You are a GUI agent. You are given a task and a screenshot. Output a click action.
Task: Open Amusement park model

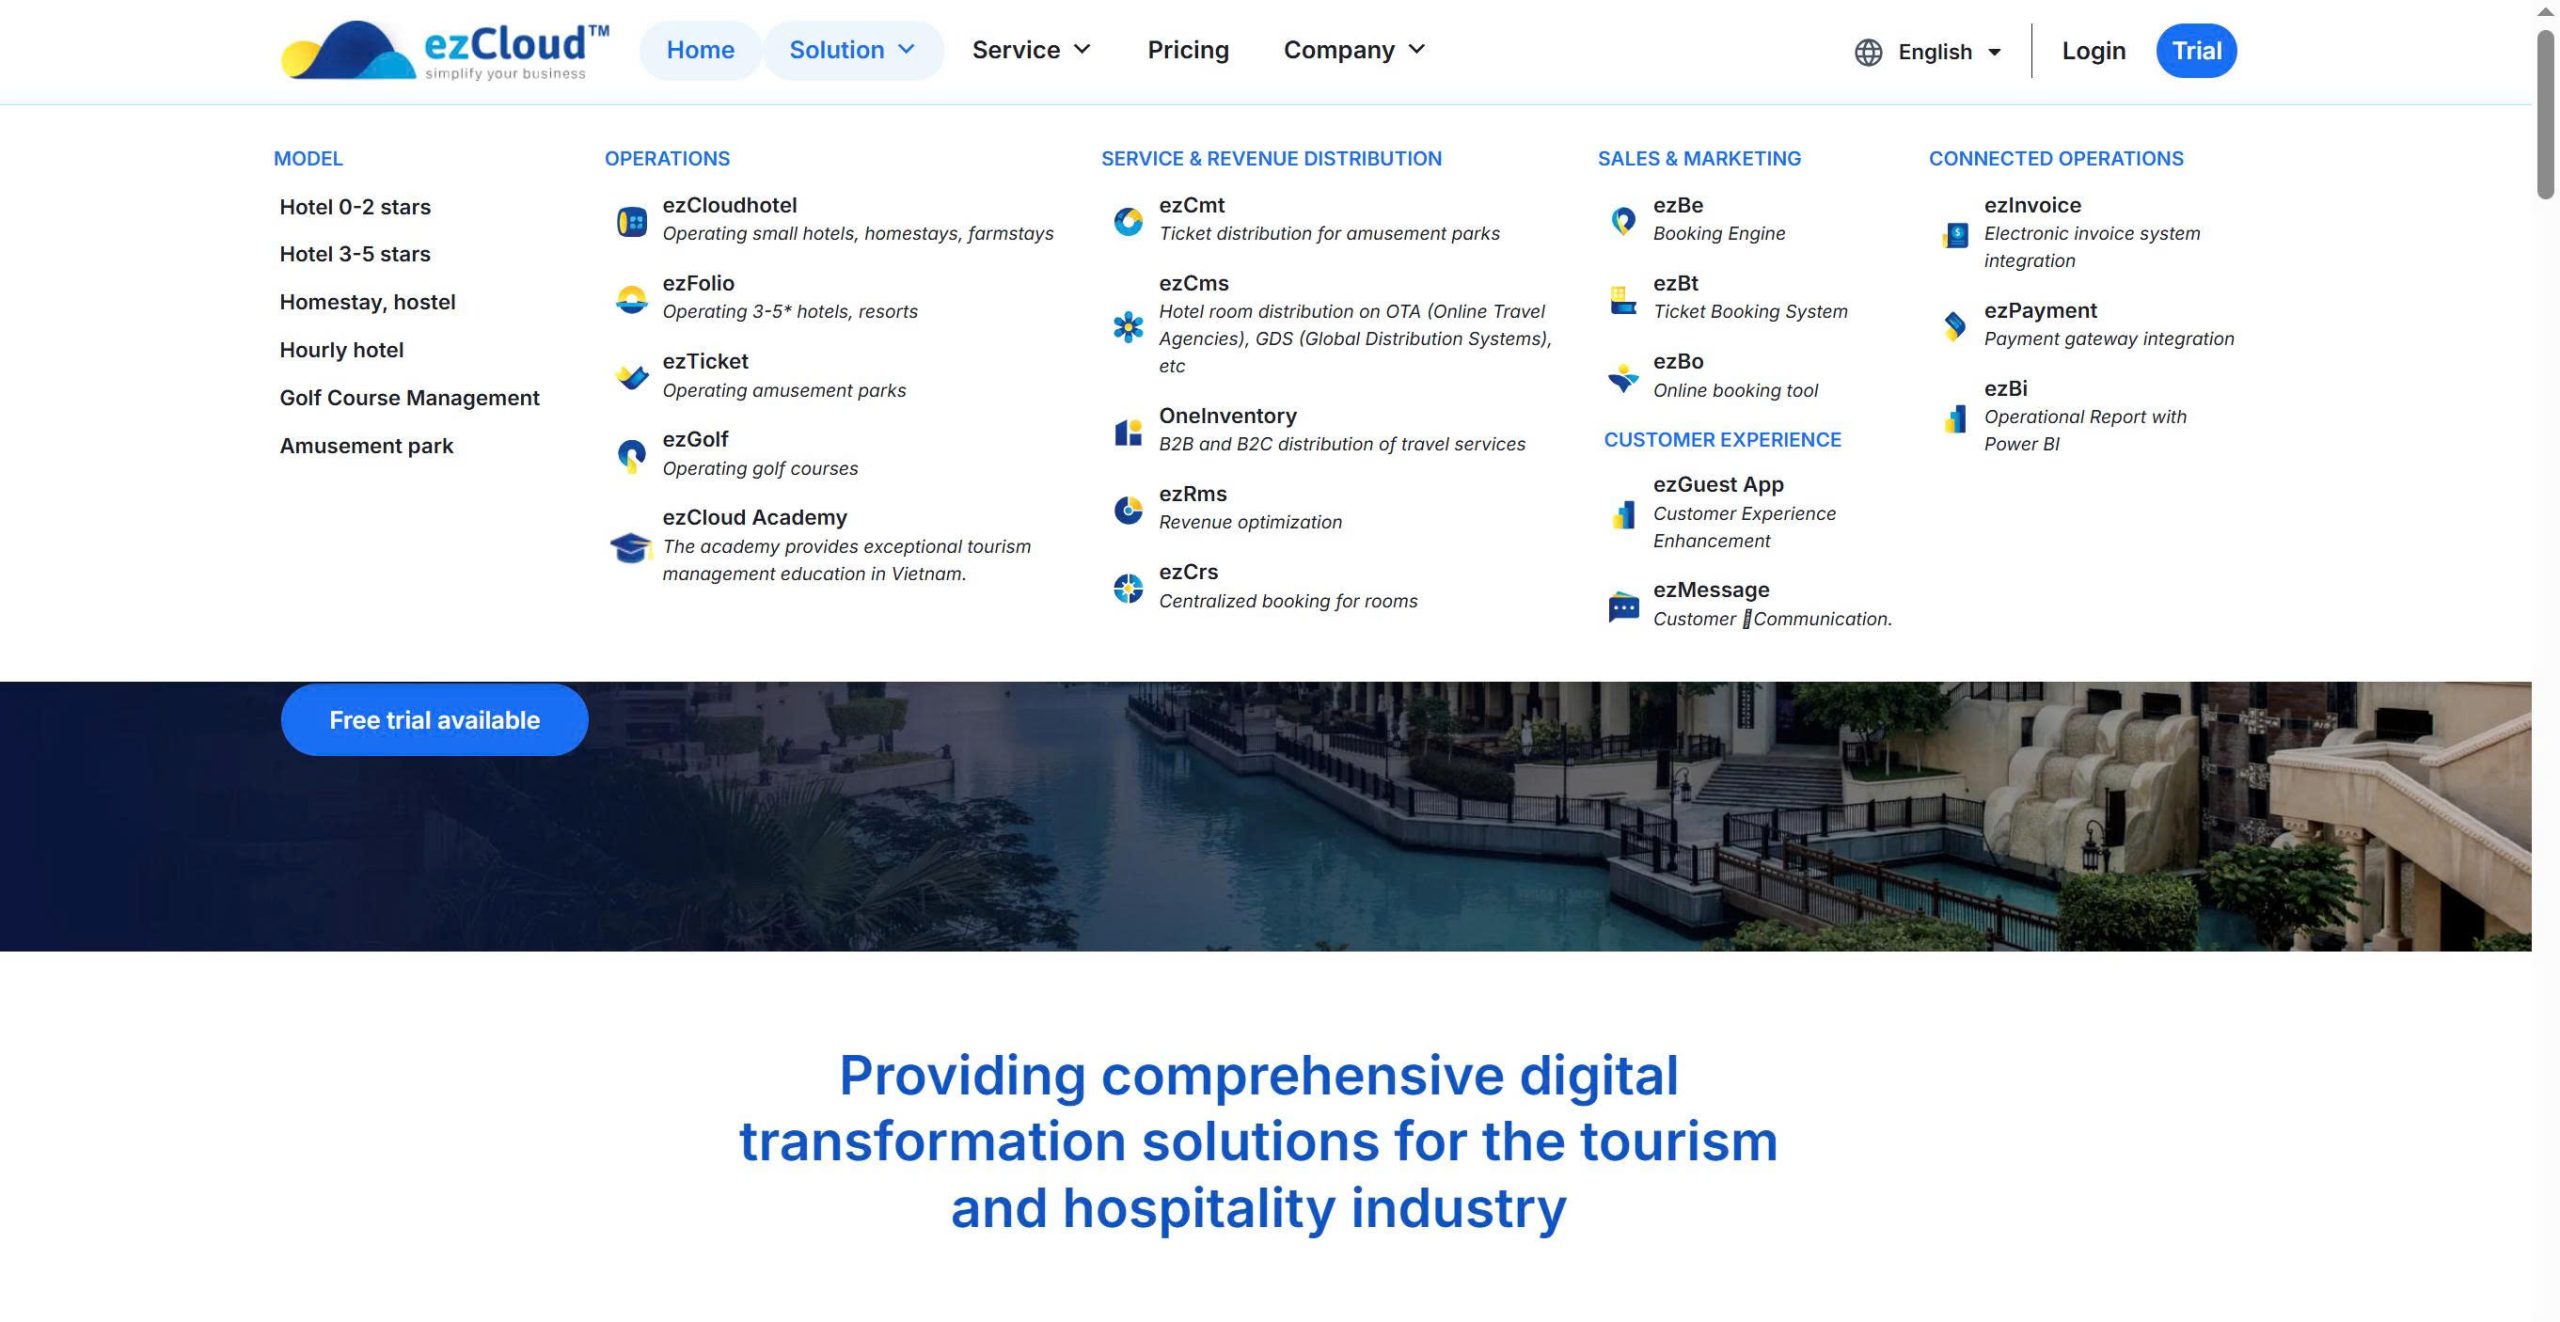(366, 446)
